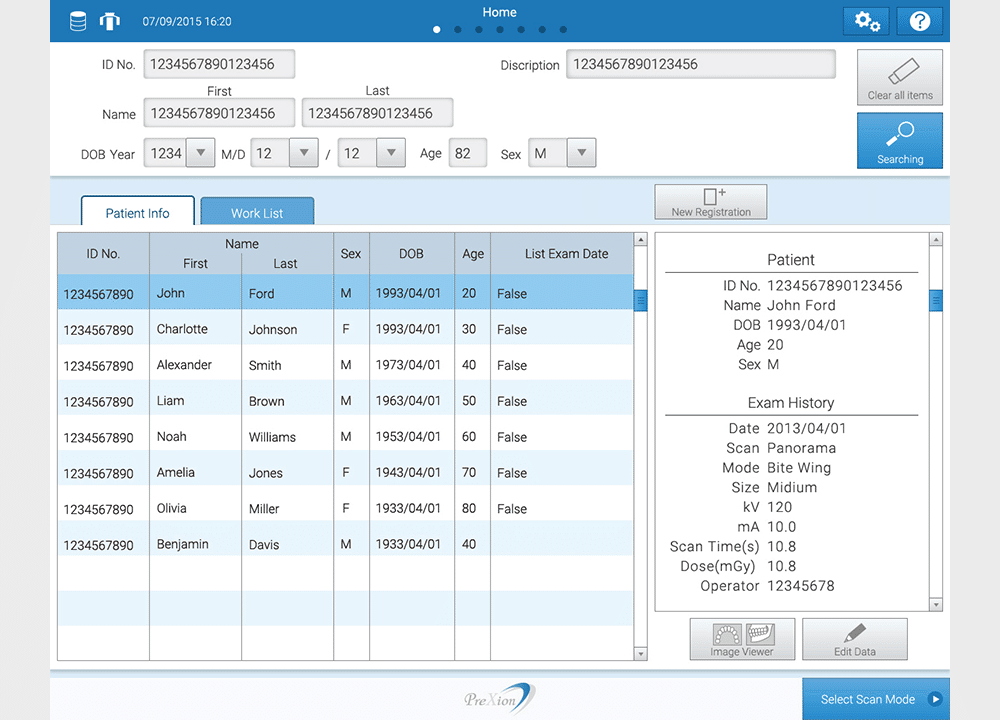Open the Image Viewer
This screenshot has width=1000, height=720.
741,639
